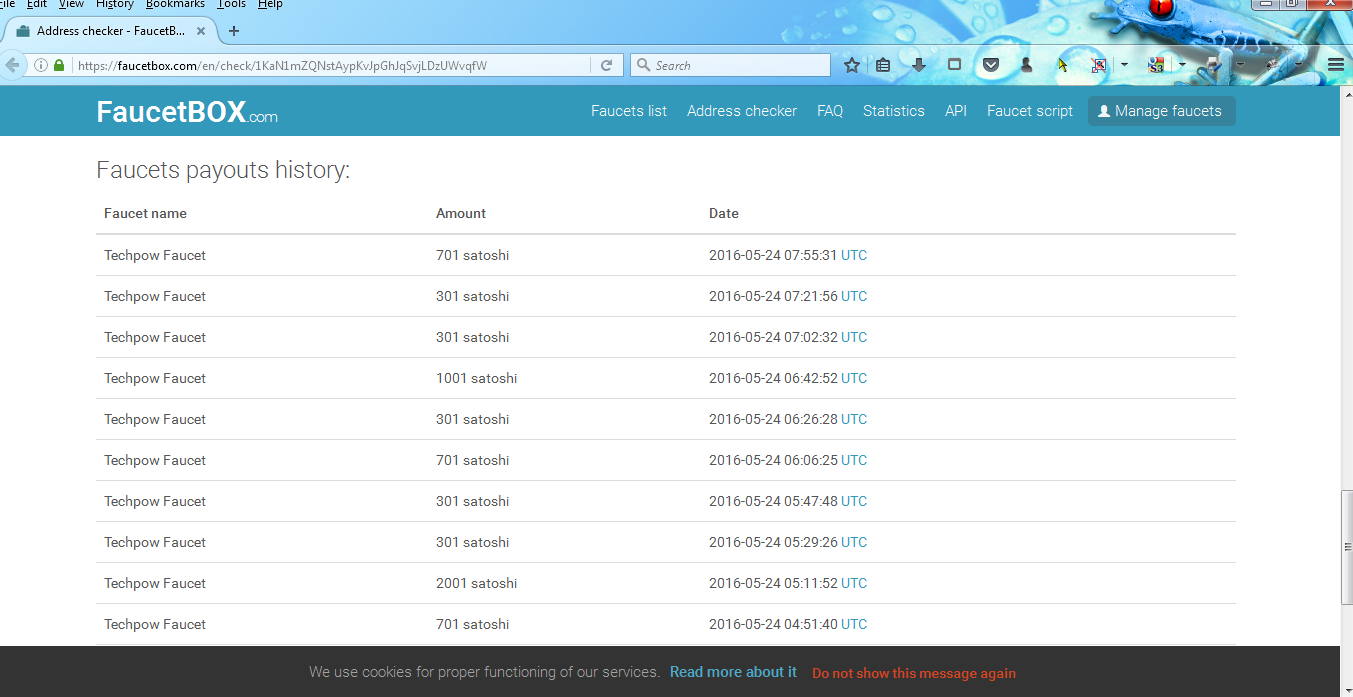
Task: Click the printer toolbar icon
Action: pos(1213,65)
